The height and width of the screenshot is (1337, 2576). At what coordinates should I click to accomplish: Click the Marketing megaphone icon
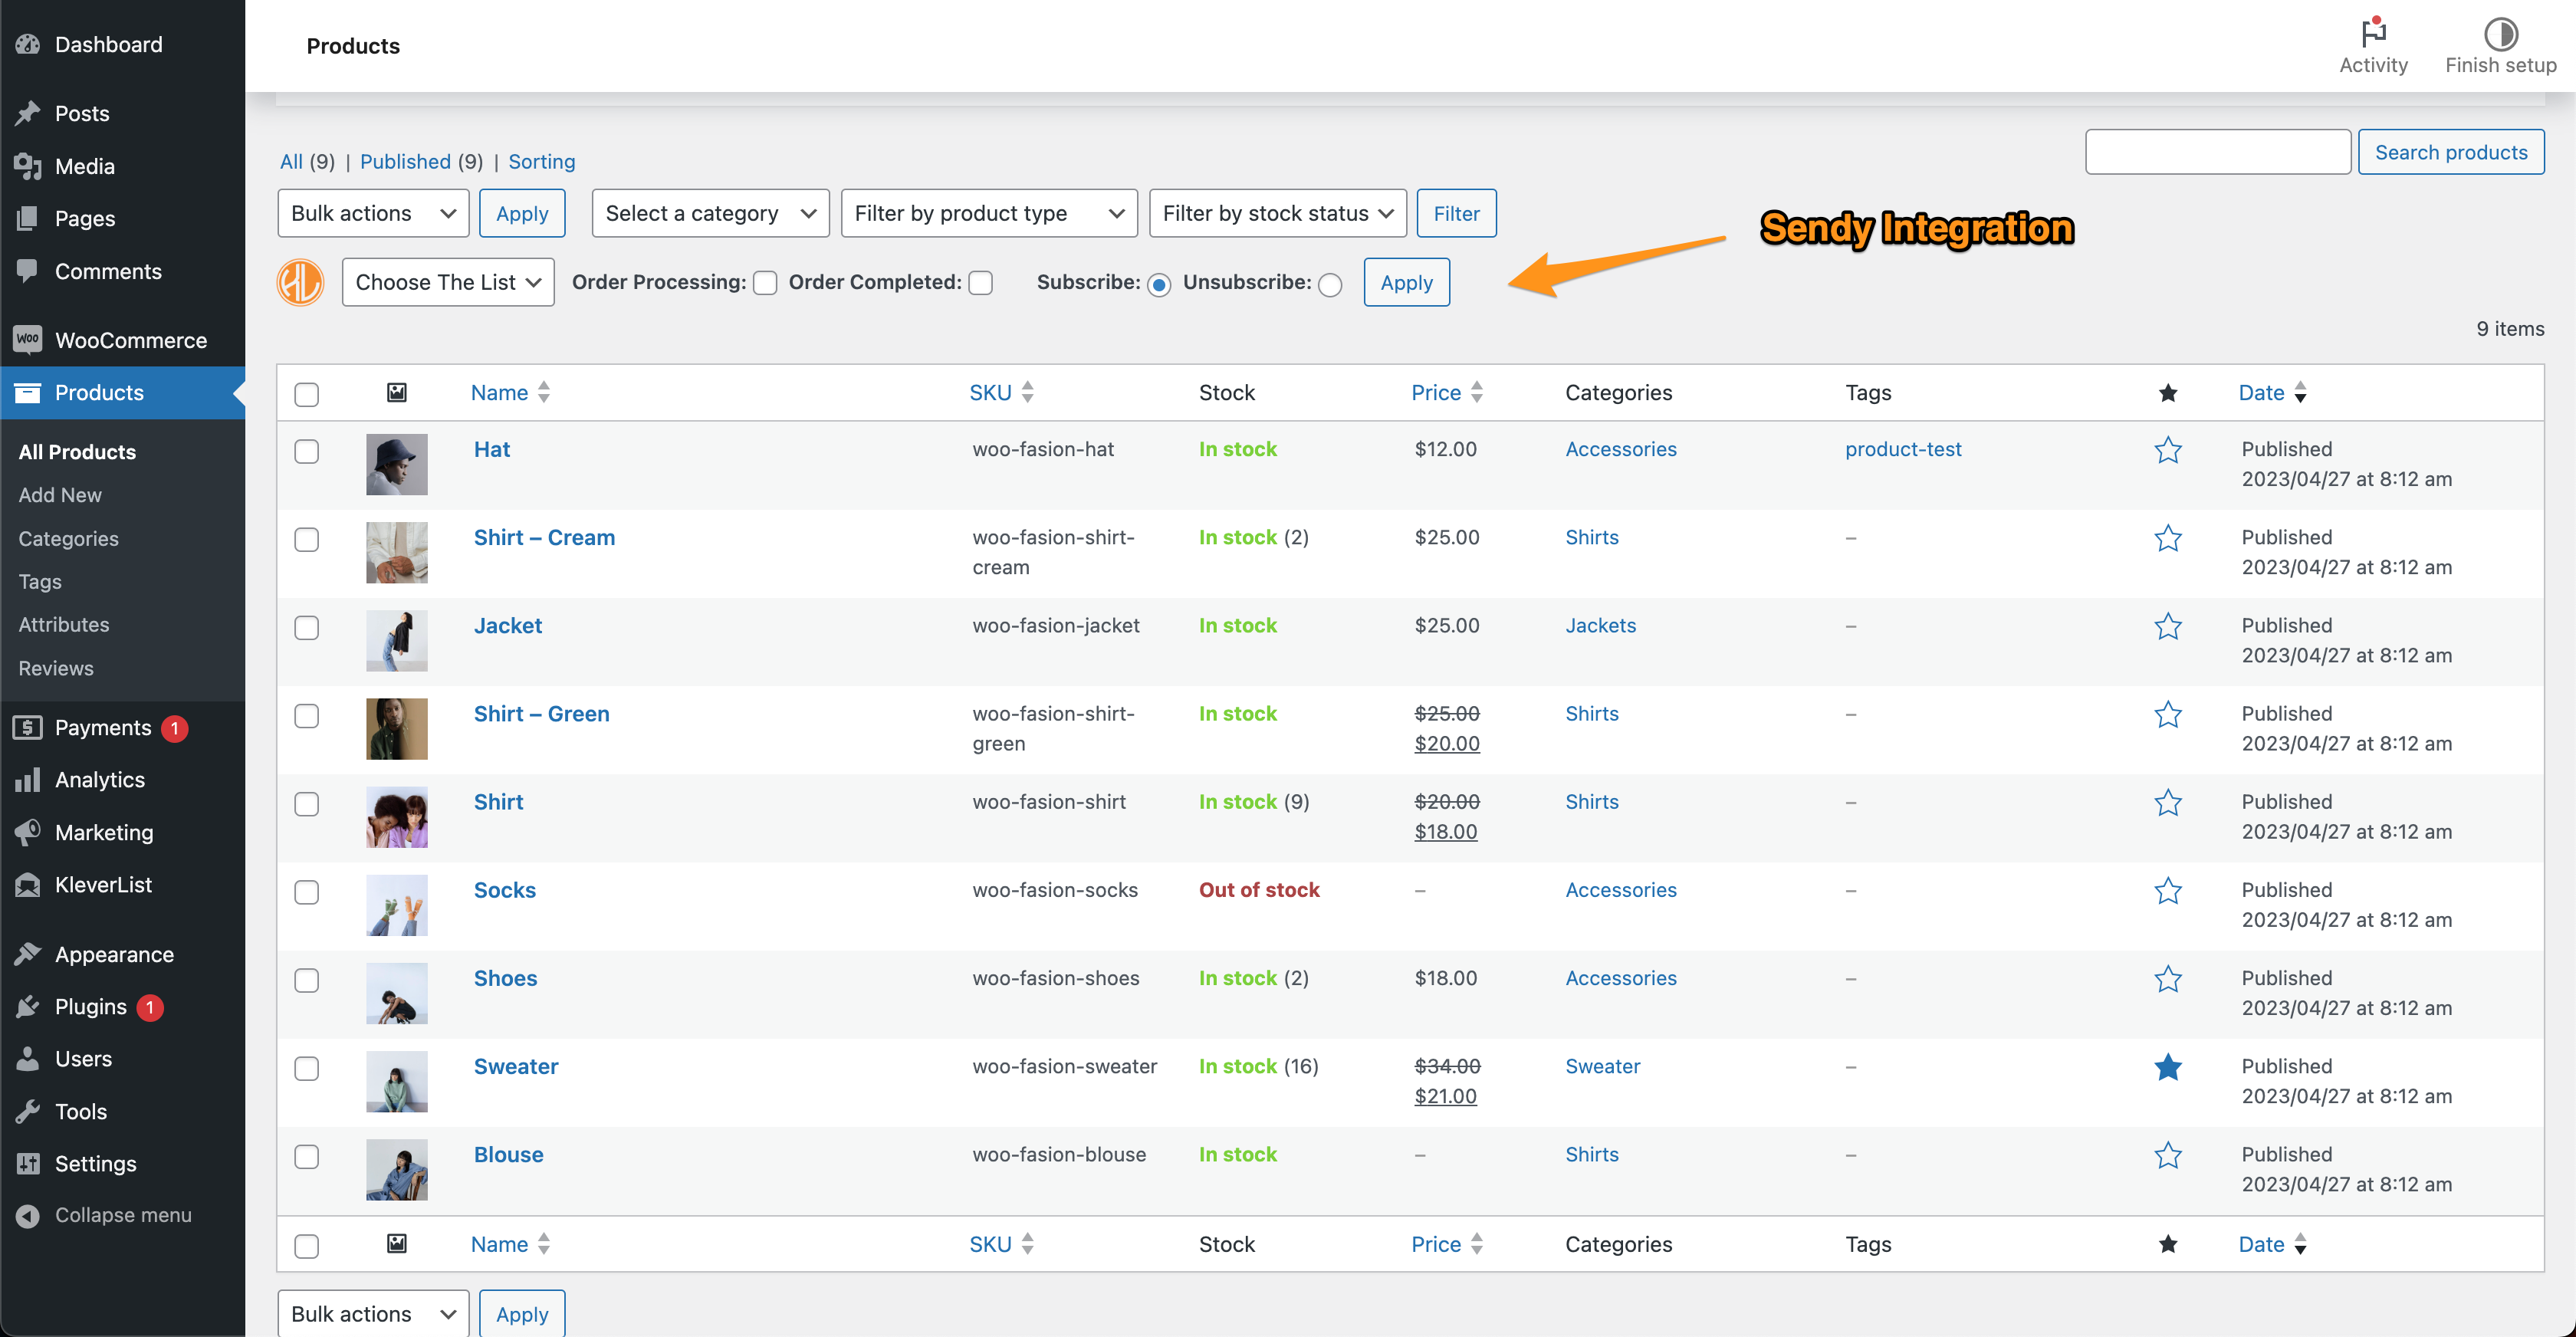pyautogui.click(x=28, y=832)
